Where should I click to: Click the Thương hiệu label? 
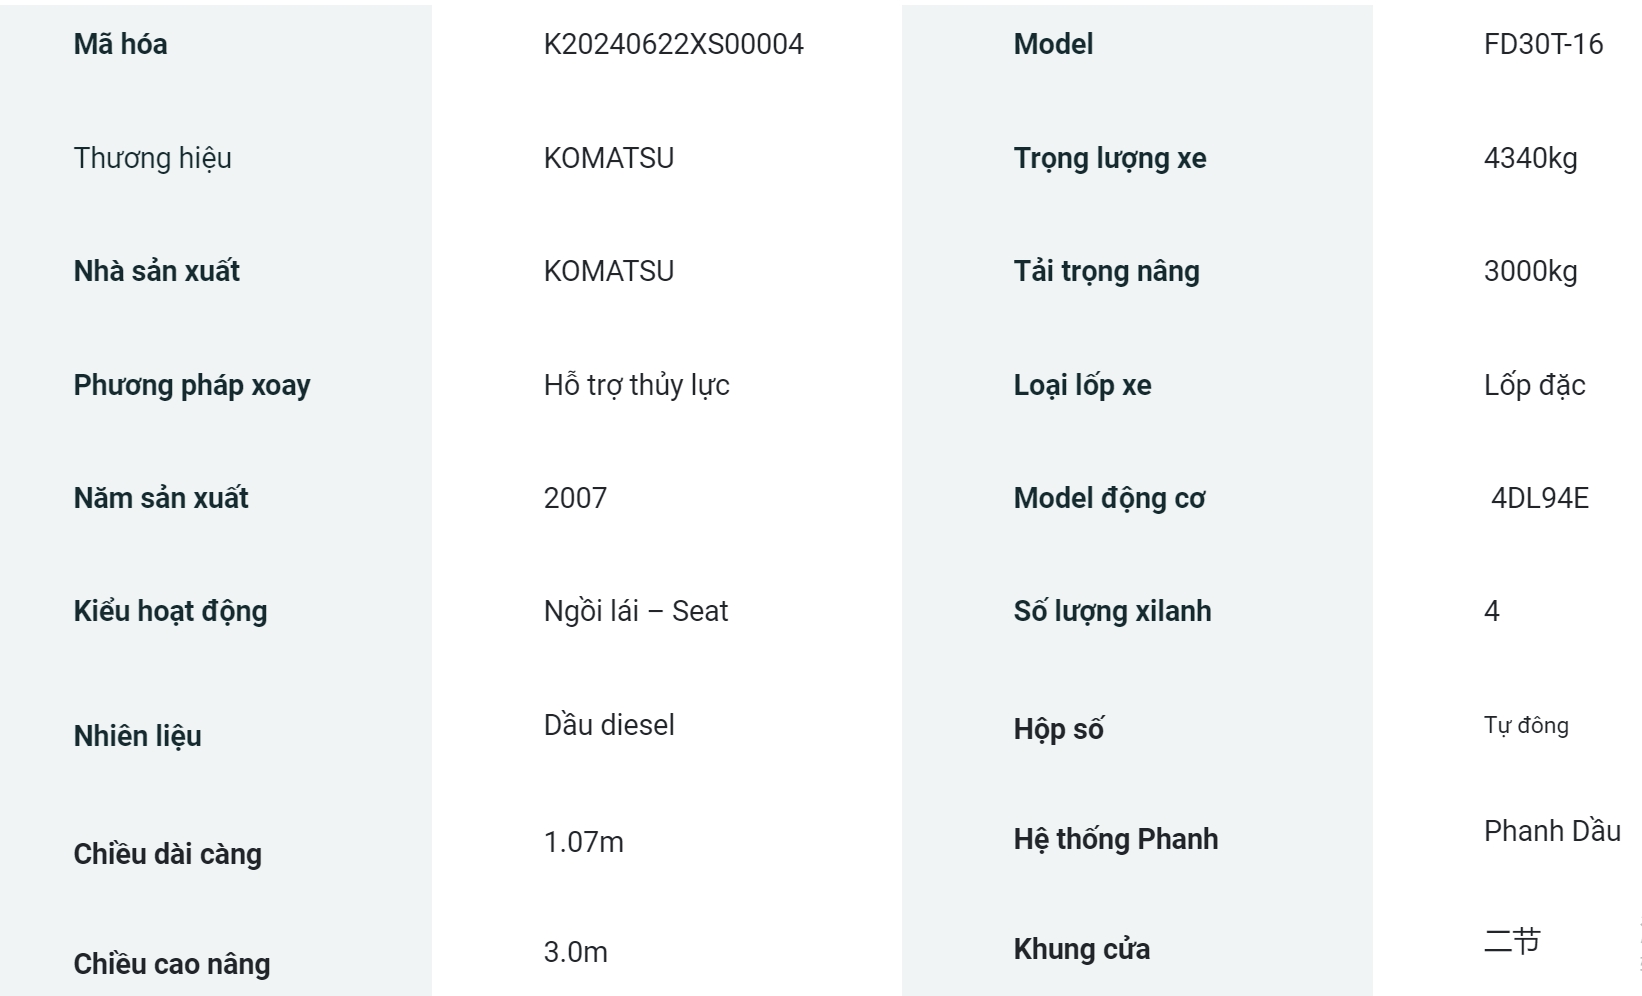152,158
